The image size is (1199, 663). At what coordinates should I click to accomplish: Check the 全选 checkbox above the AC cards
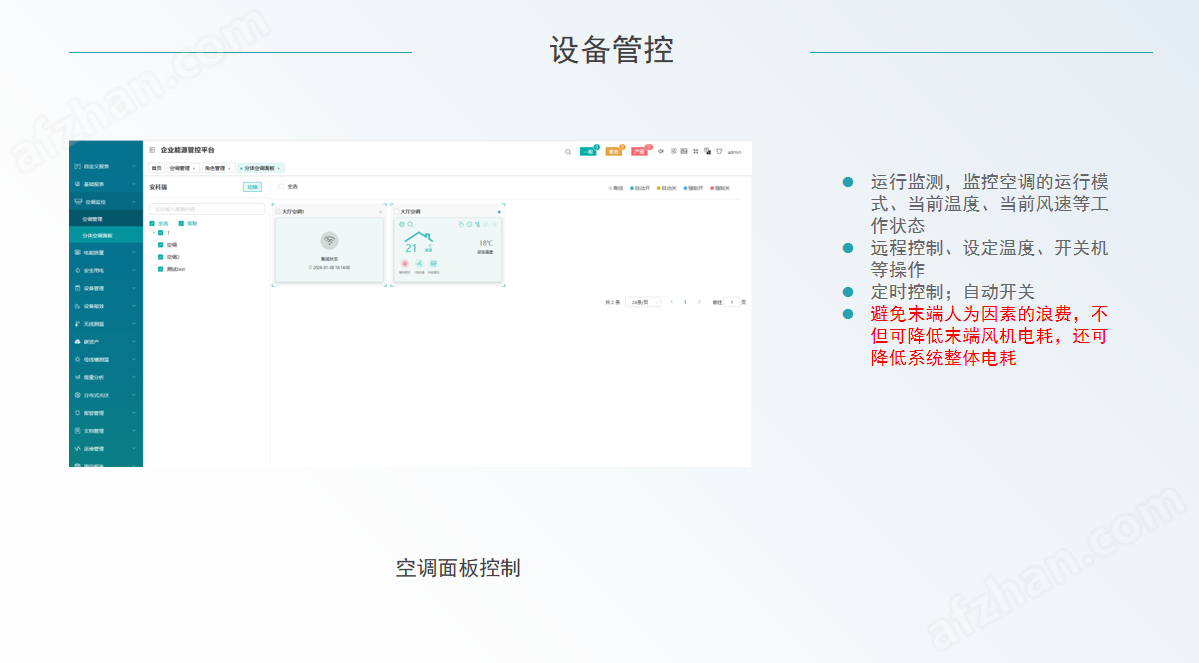pos(281,187)
